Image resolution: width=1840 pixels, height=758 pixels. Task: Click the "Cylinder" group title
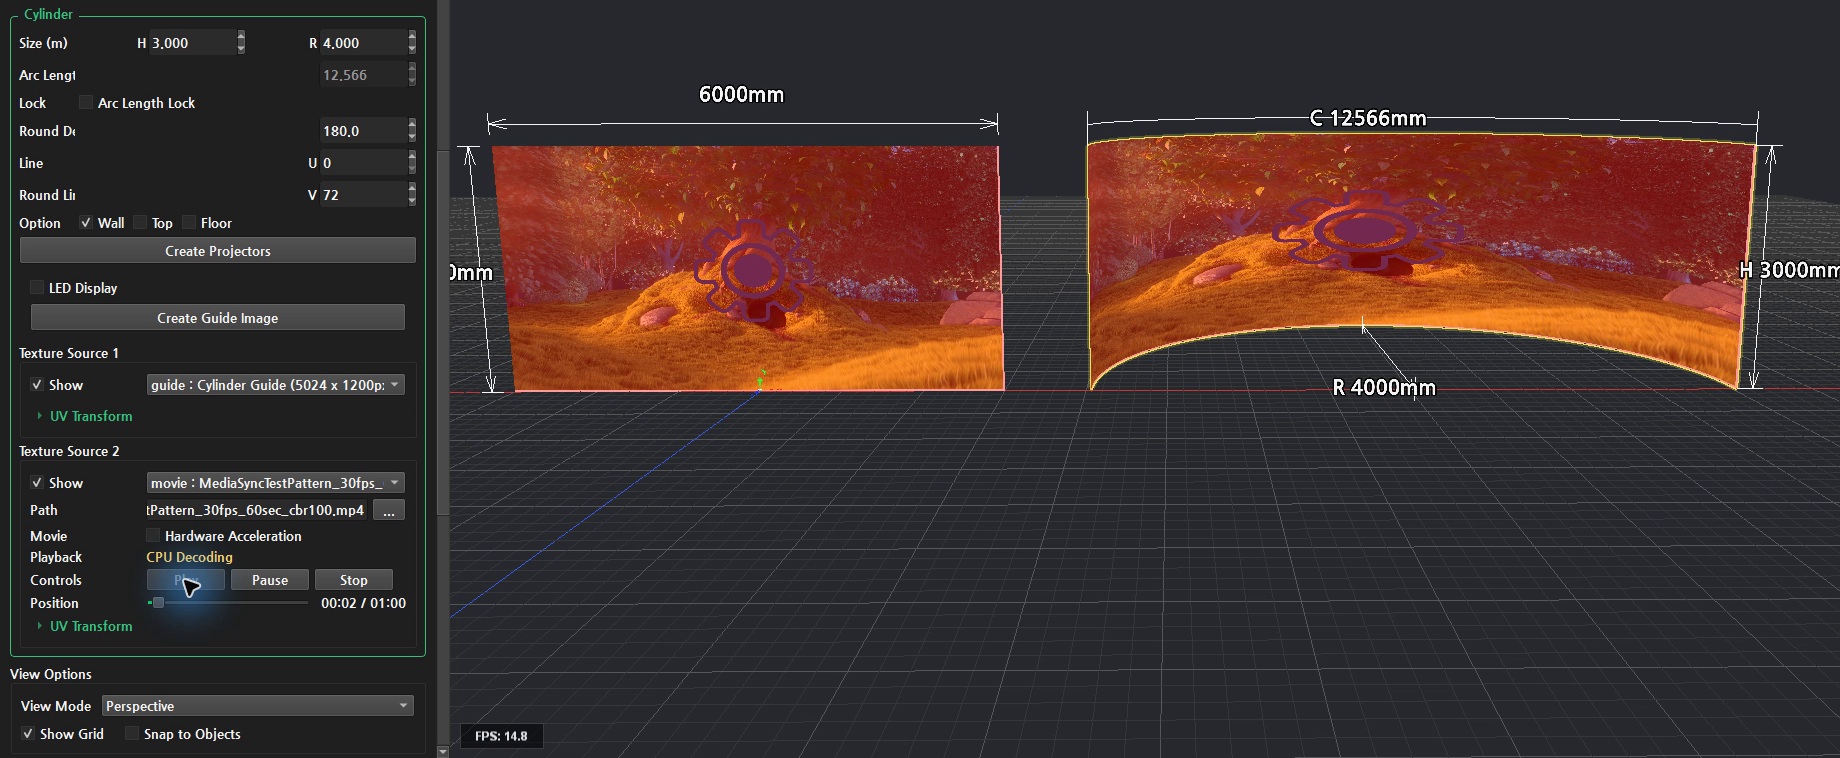[48, 14]
